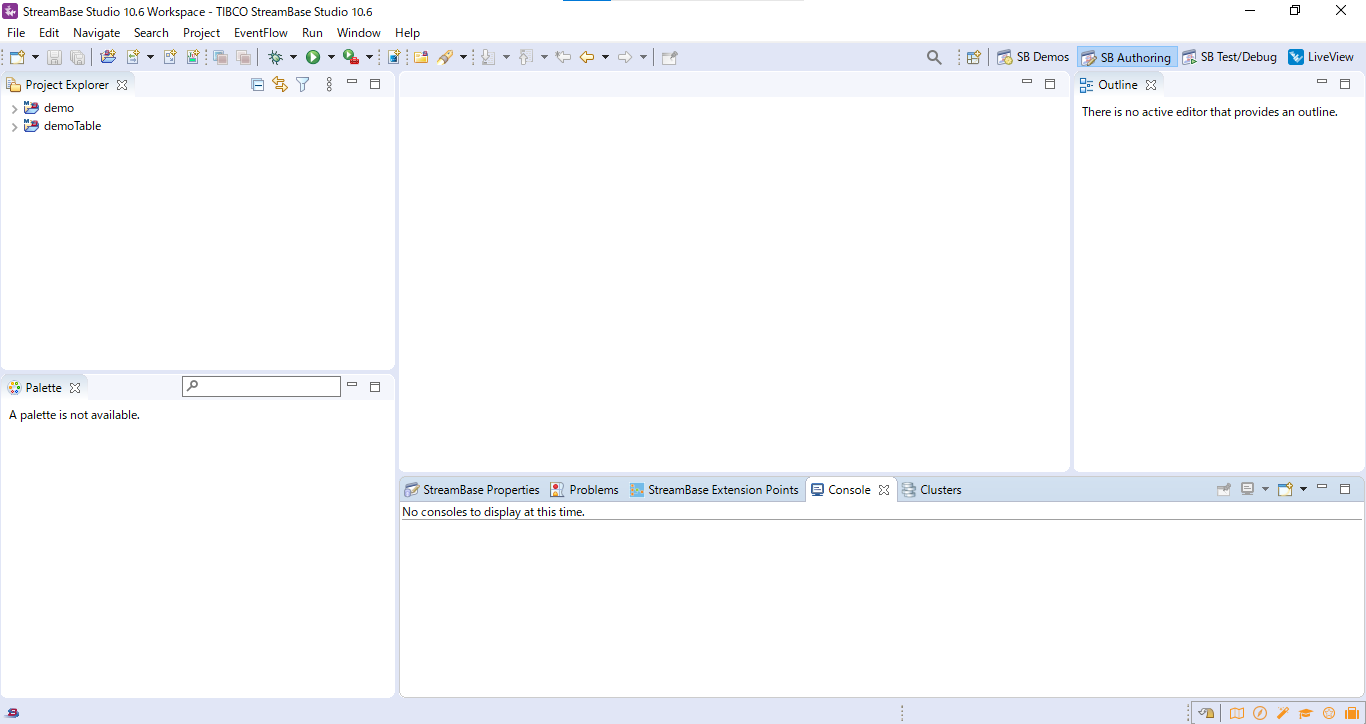1366x724 pixels.
Task: Open the File menu
Action: tap(16, 33)
